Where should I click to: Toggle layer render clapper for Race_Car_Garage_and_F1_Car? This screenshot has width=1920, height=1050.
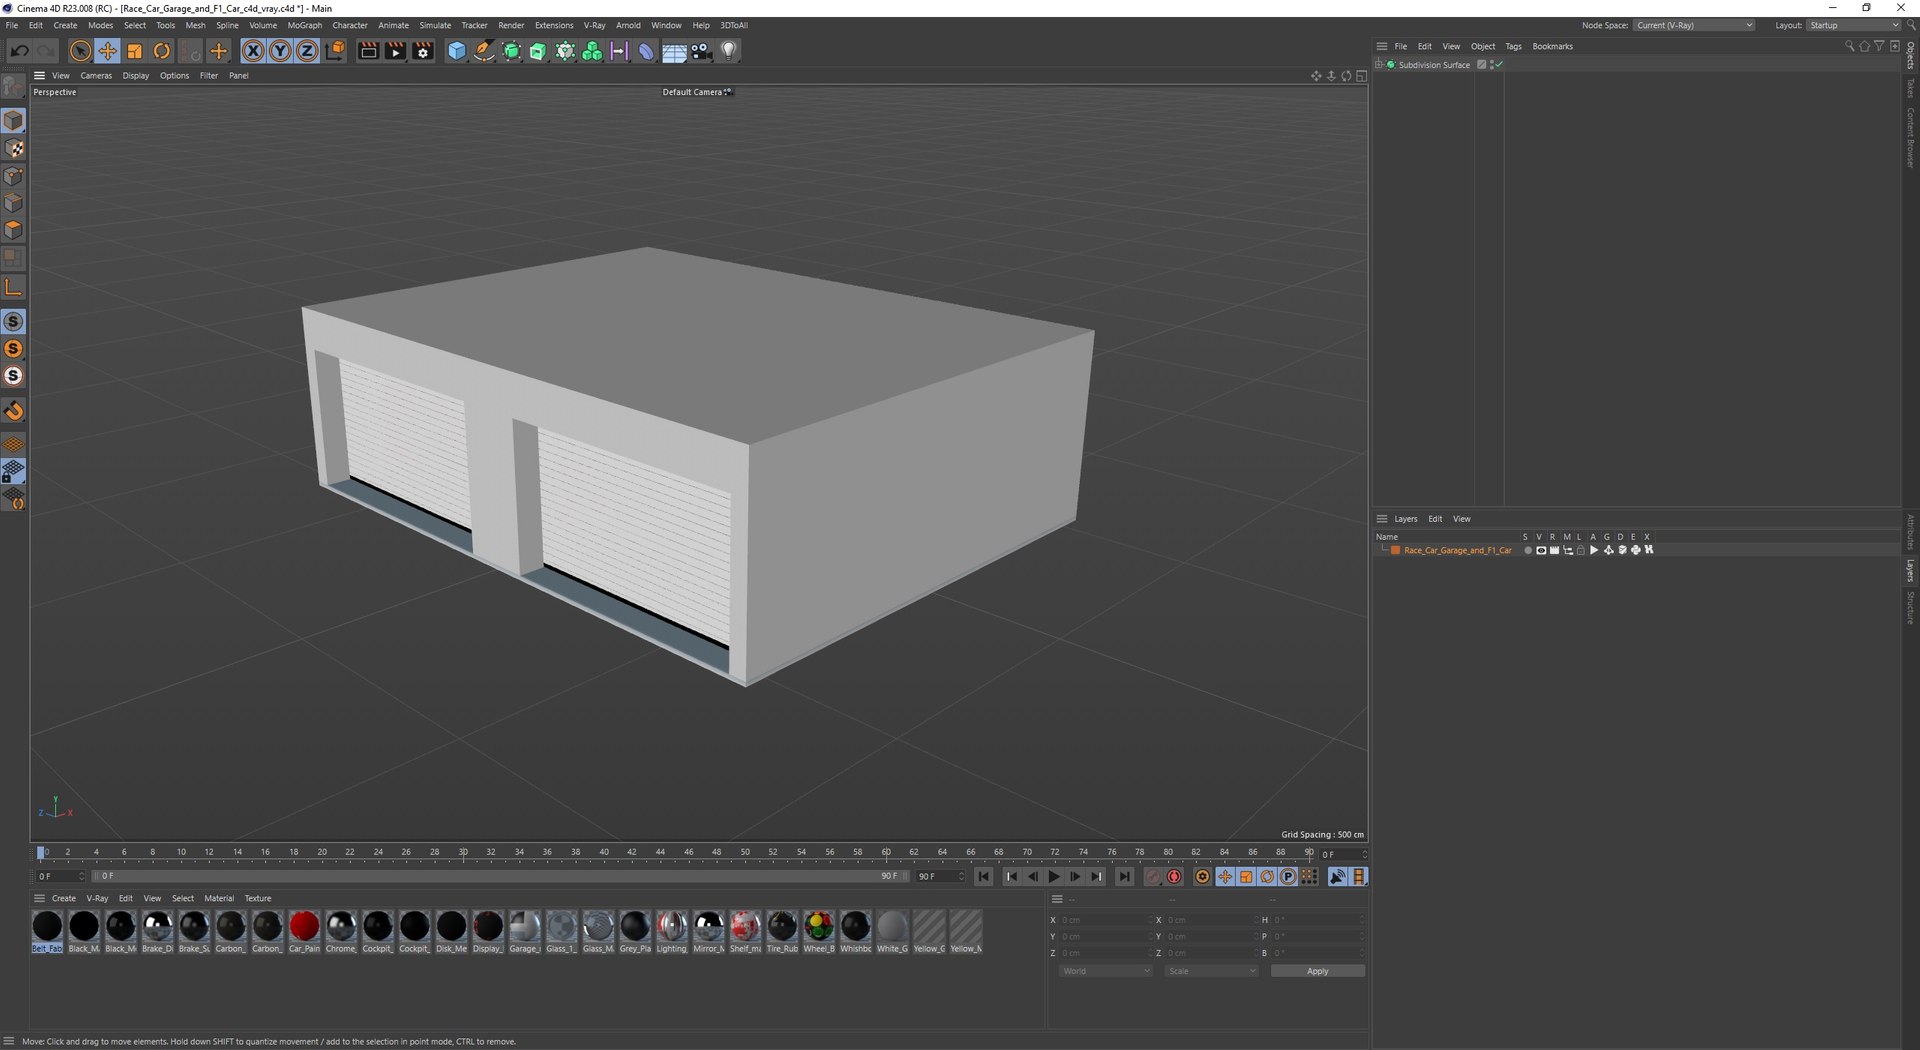(x=1554, y=550)
